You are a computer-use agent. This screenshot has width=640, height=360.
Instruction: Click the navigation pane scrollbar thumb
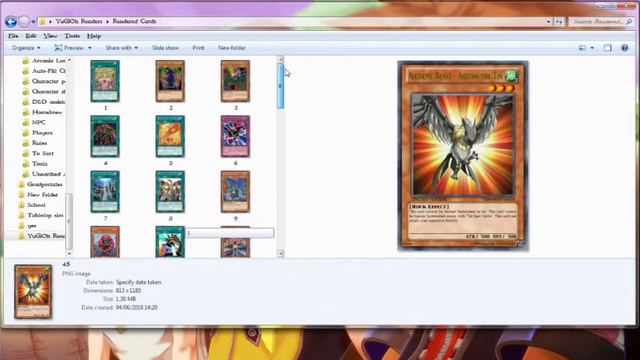click(x=69, y=221)
